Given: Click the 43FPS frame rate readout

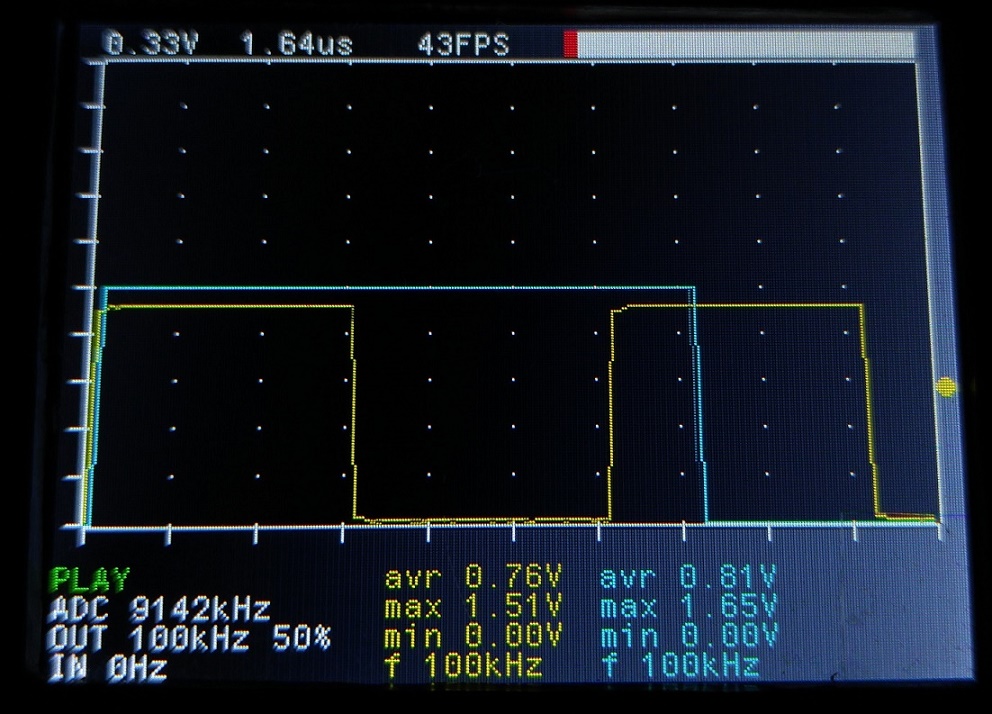Looking at the screenshot, I should [x=463, y=46].
